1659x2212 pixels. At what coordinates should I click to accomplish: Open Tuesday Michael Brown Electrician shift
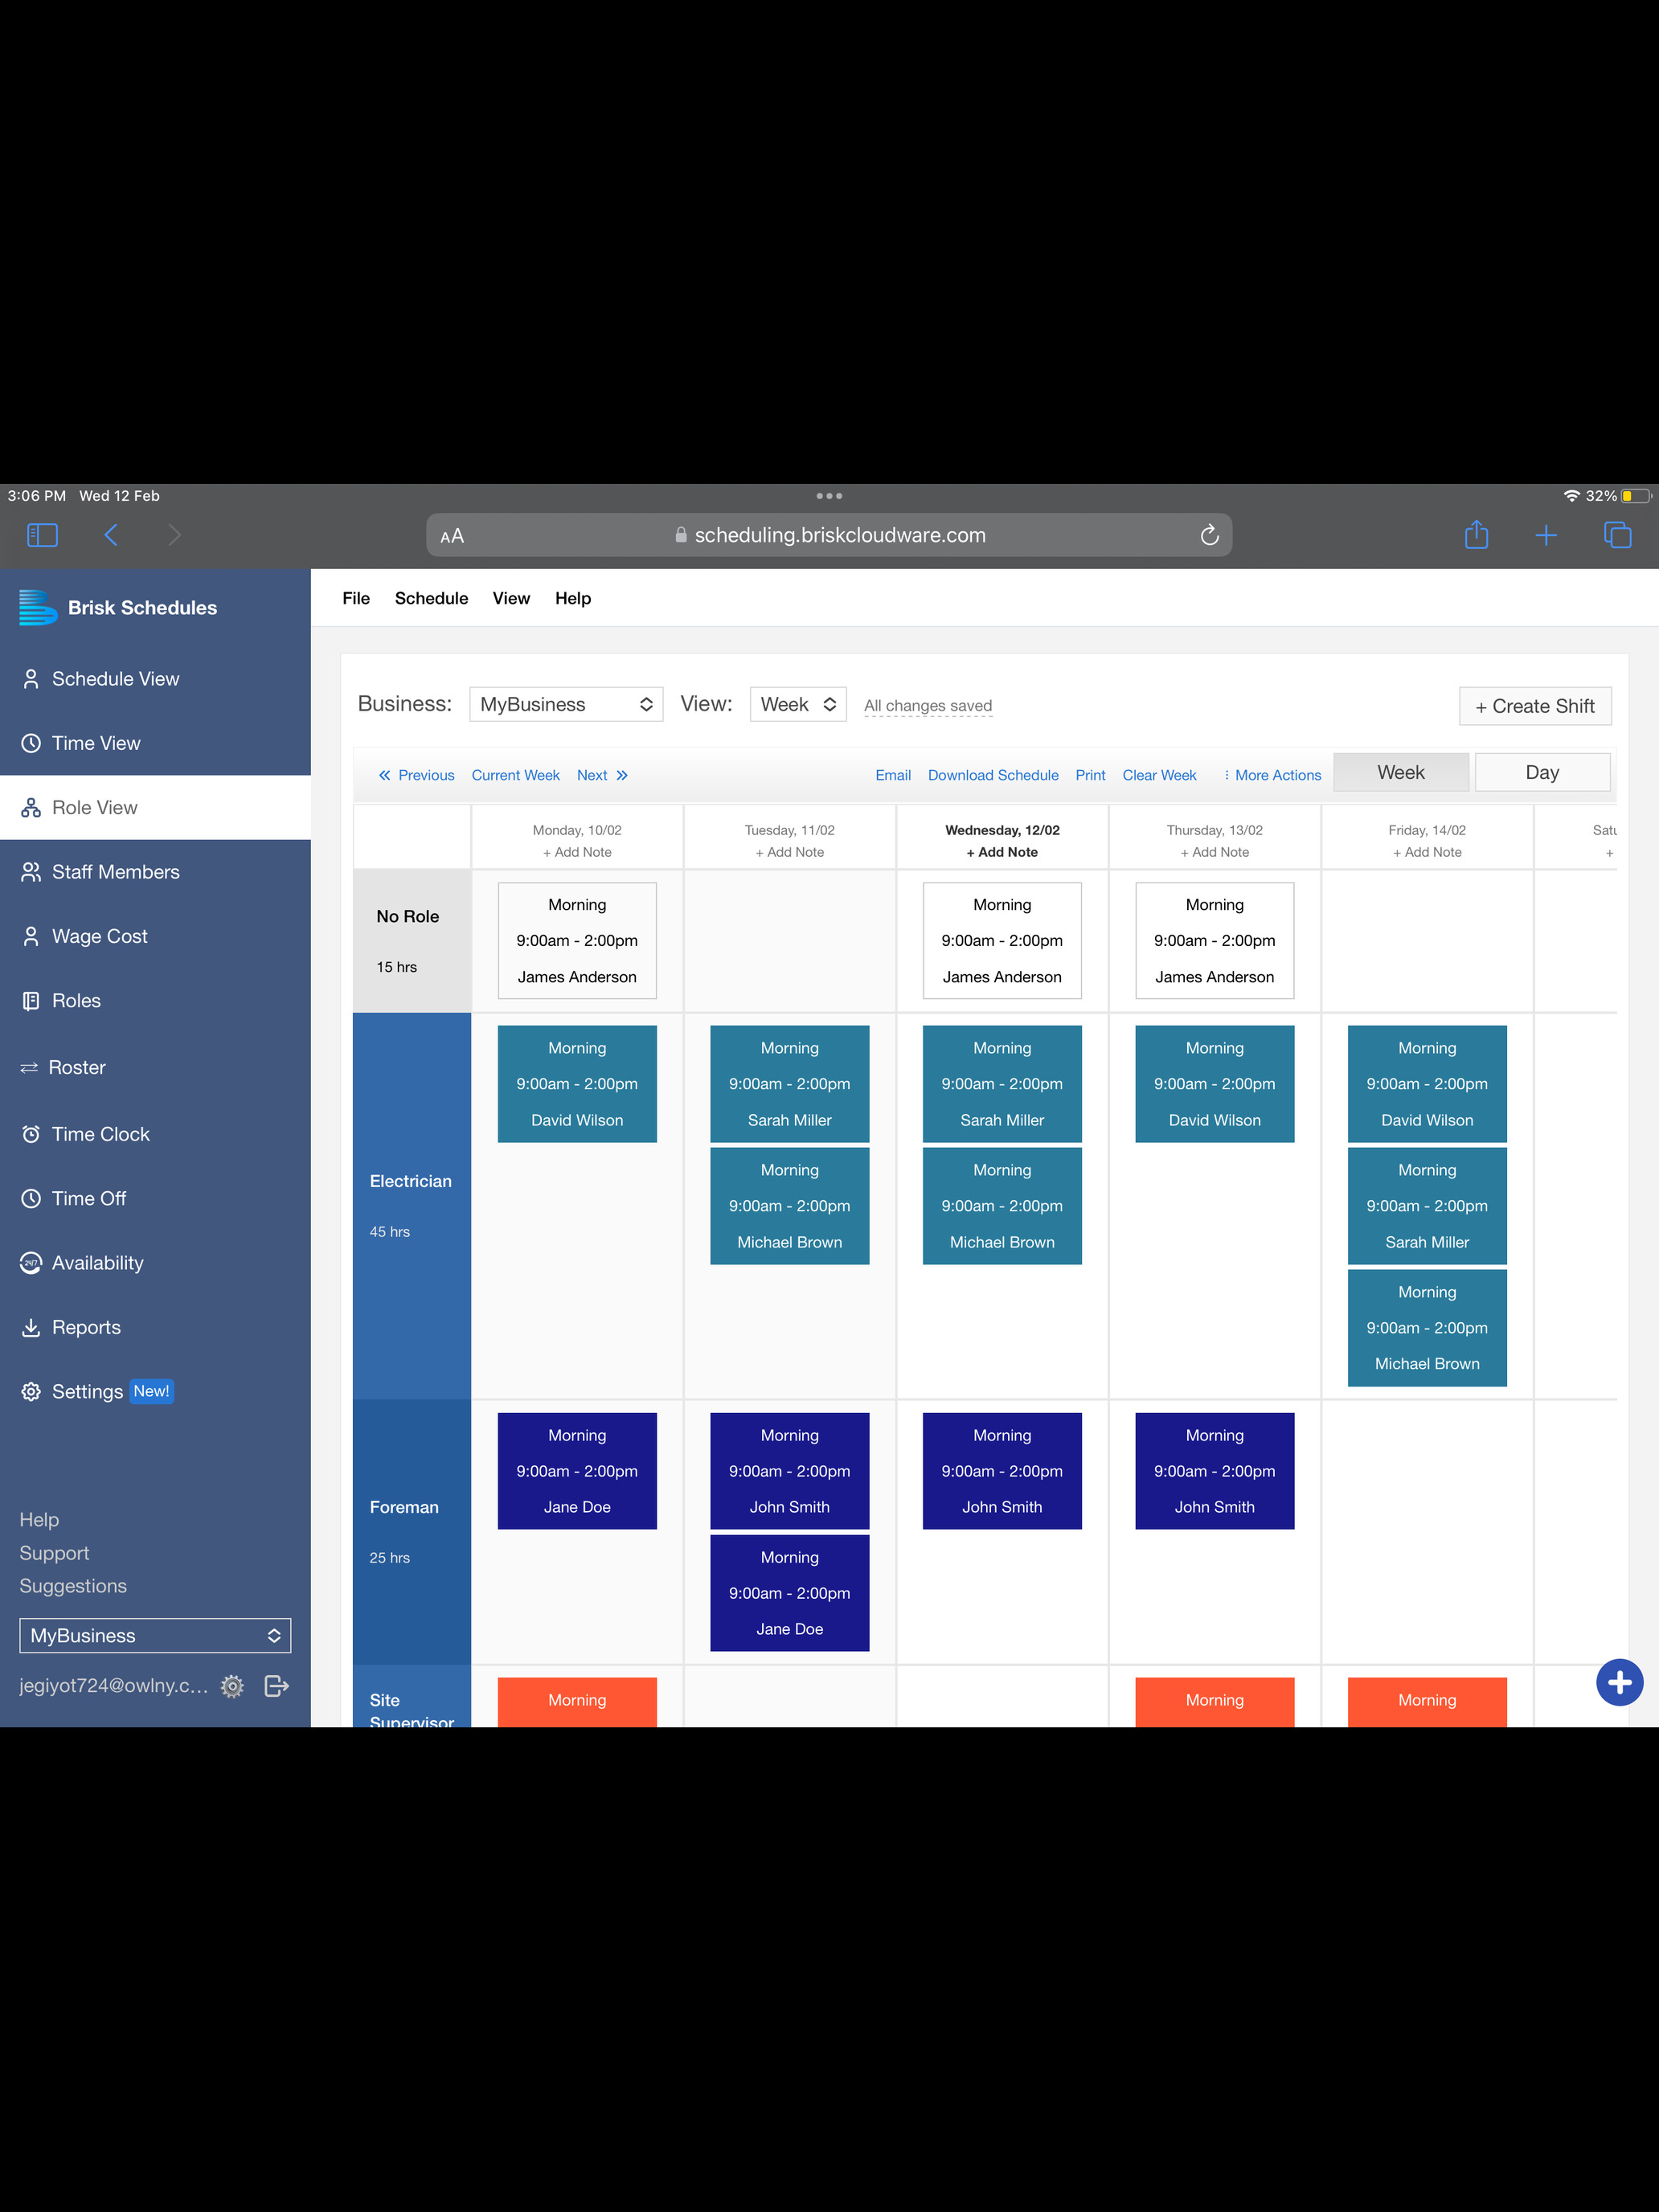(789, 1205)
